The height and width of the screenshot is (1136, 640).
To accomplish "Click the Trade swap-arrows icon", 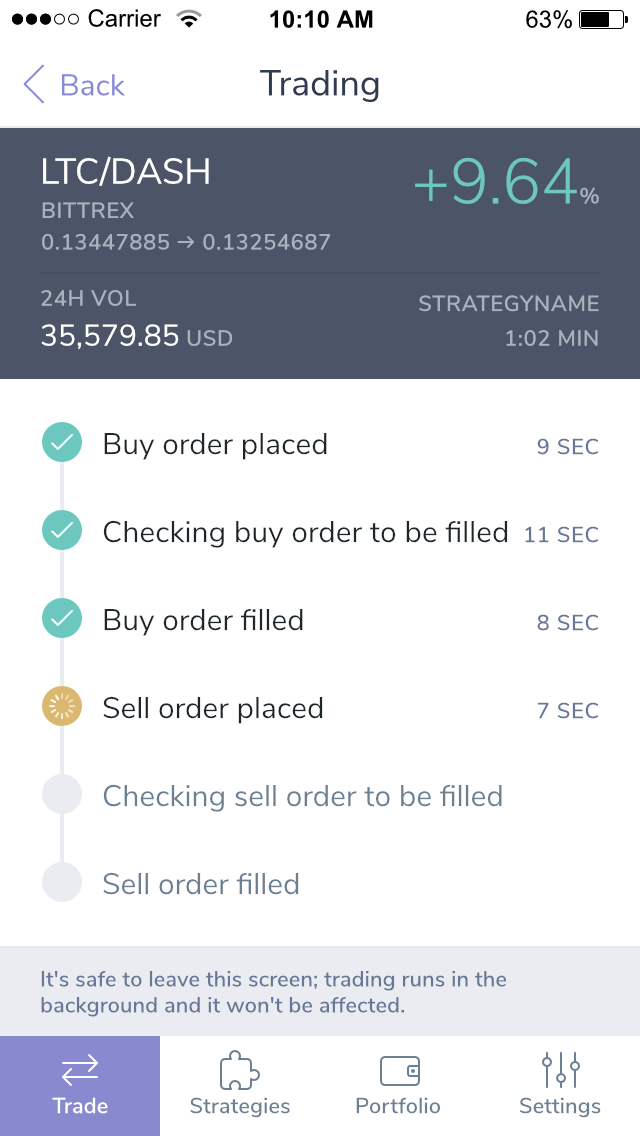I will point(80,1070).
